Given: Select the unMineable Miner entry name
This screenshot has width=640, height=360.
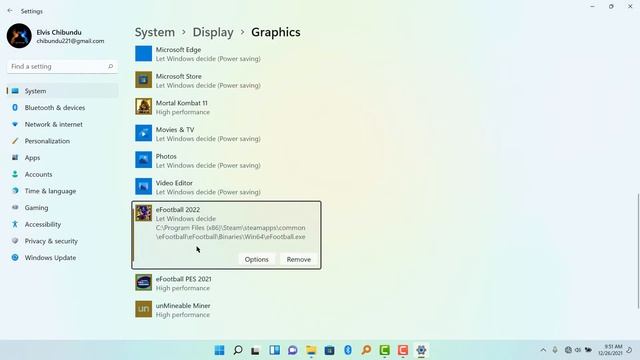Looking at the screenshot, I should 183,306.
